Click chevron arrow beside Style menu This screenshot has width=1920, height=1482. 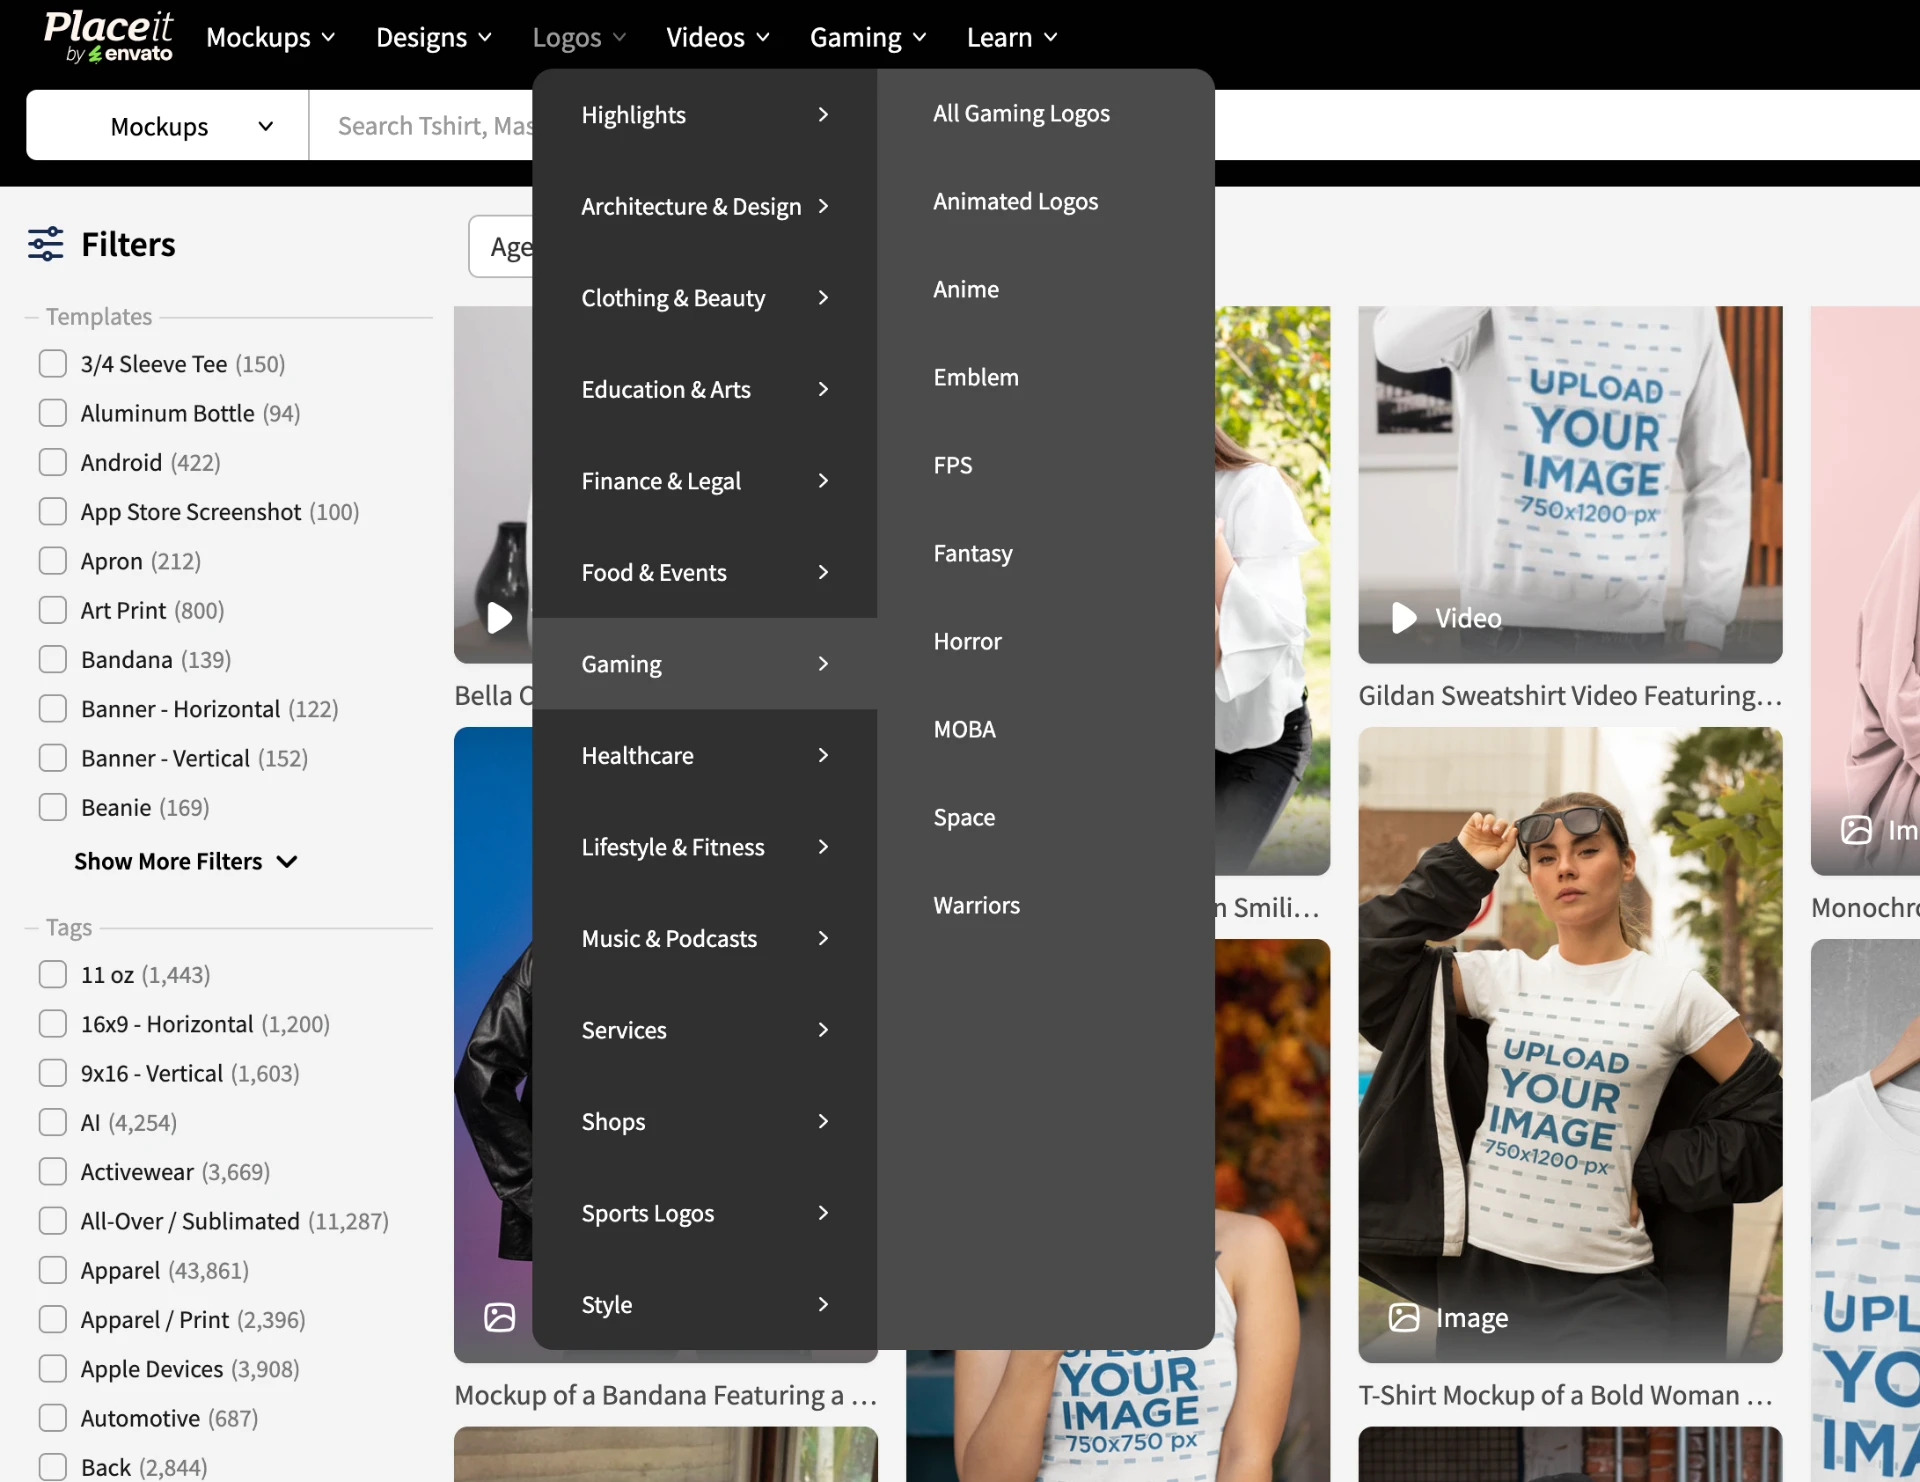coord(823,1304)
